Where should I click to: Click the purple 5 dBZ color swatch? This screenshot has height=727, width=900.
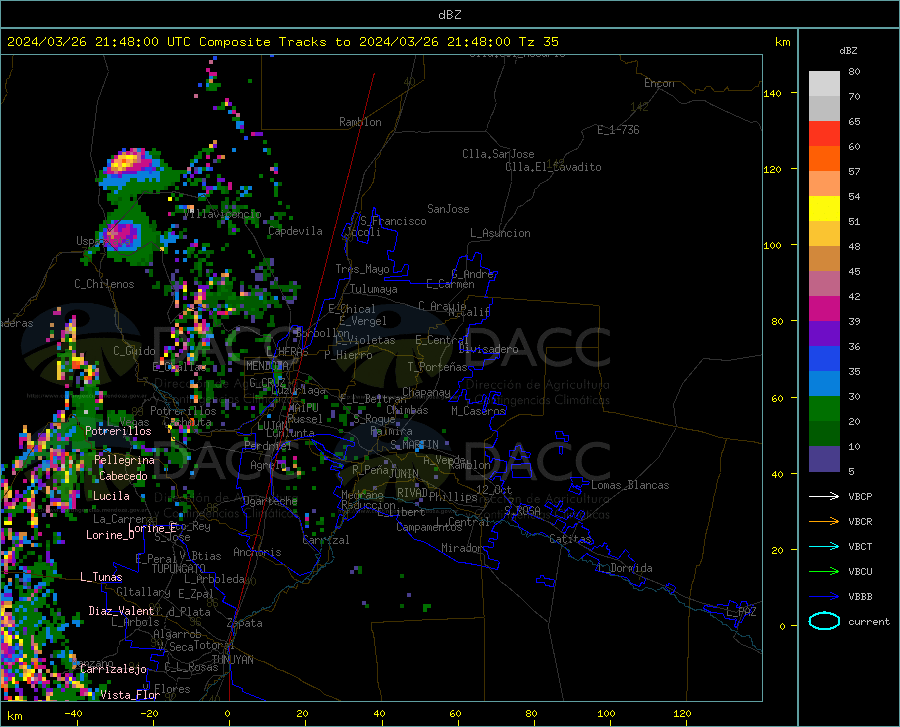pyautogui.click(x=824, y=459)
